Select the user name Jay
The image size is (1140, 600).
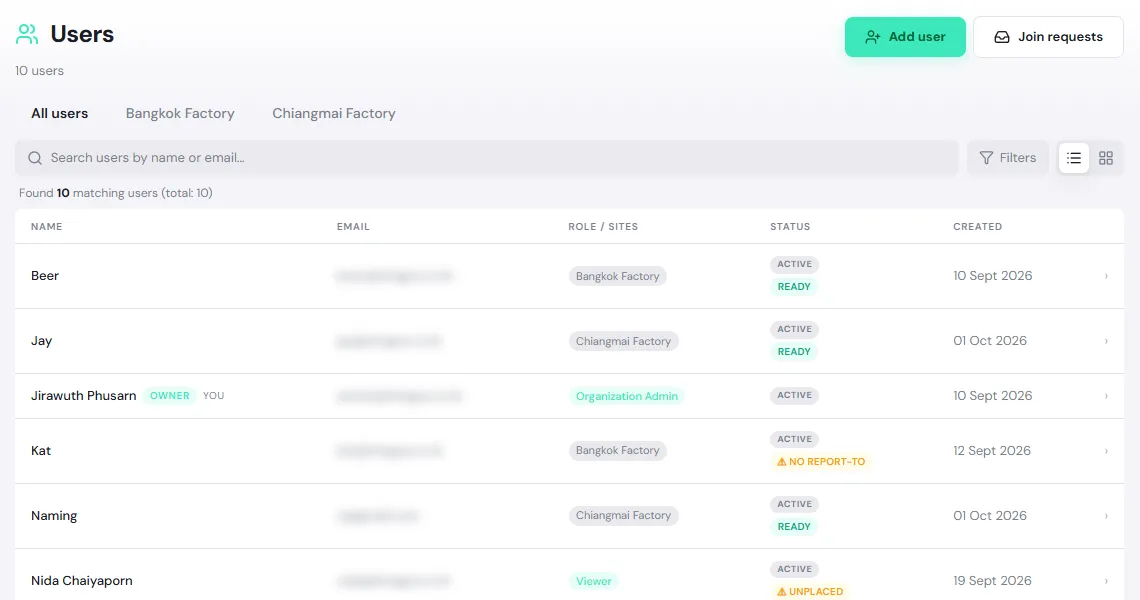[x=41, y=341]
